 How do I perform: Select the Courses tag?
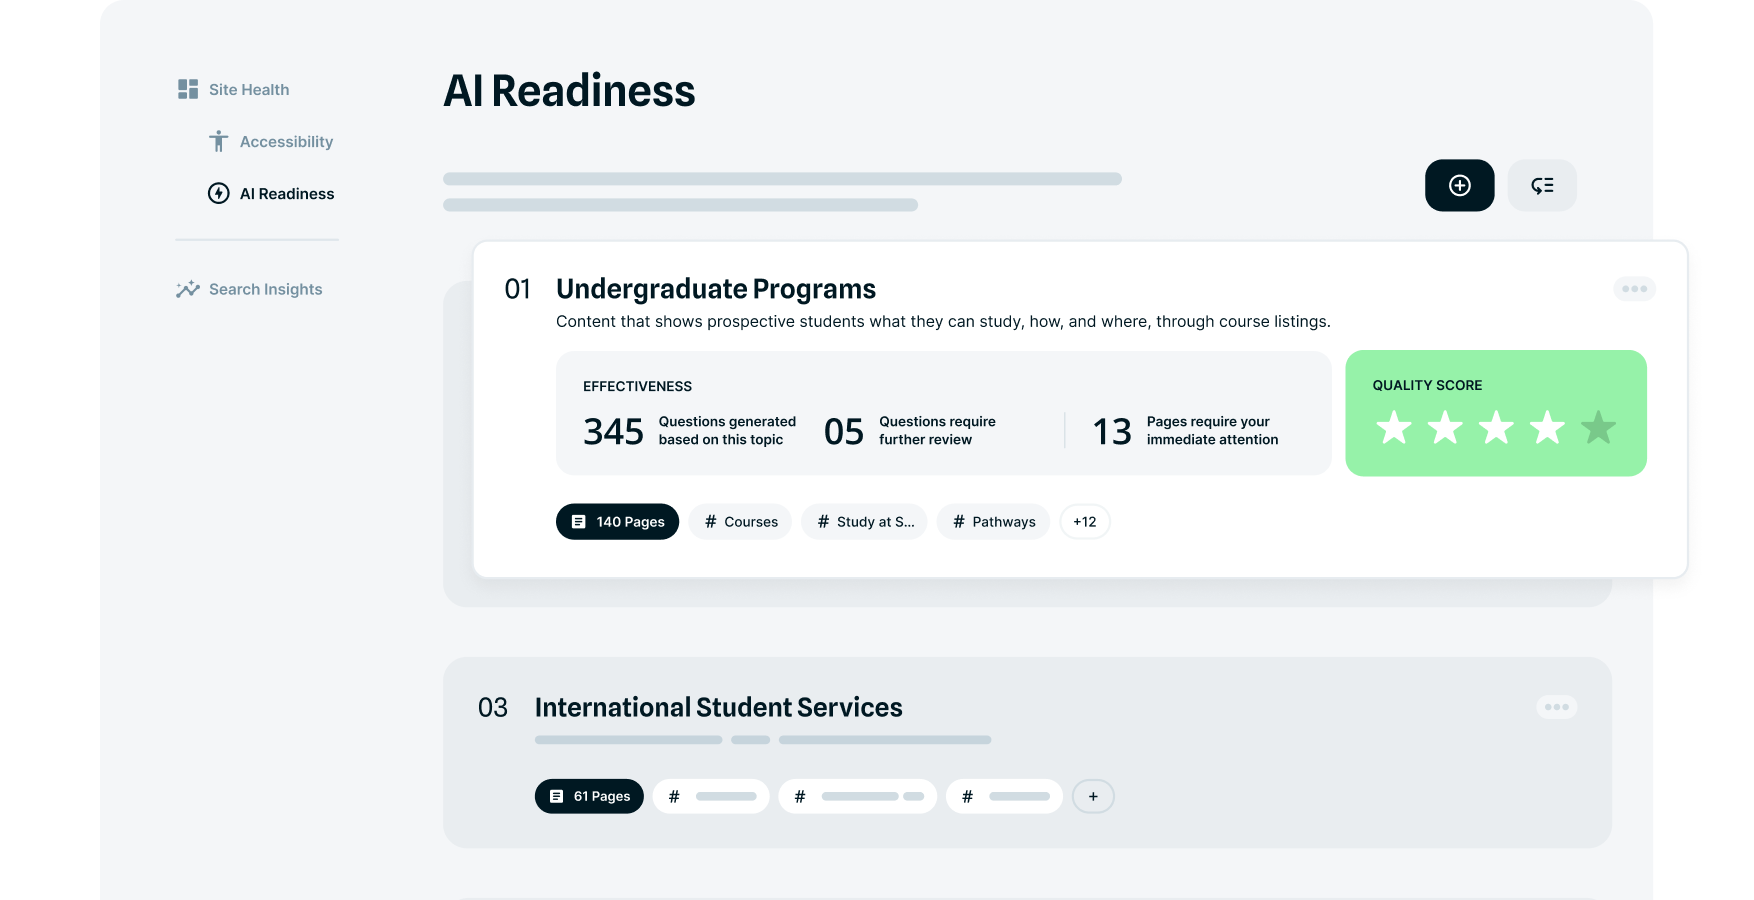point(740,521)
